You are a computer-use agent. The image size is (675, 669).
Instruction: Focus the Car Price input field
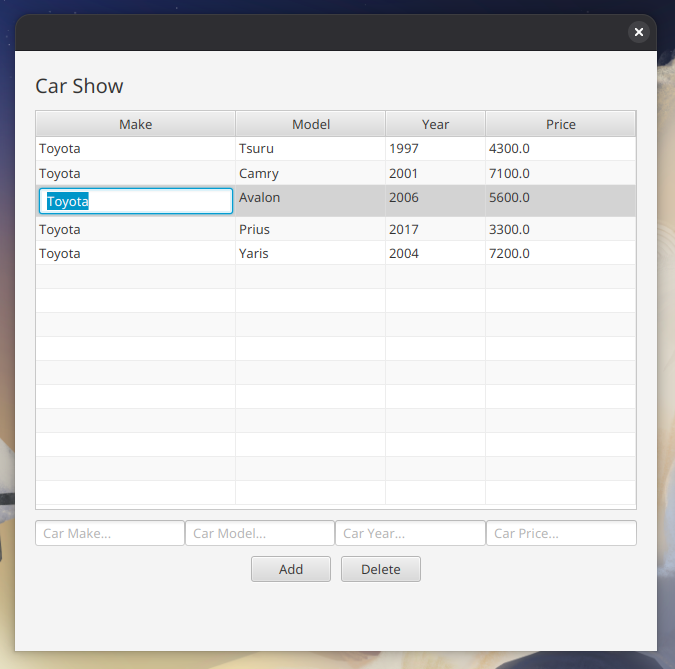[x=561, y=533]
